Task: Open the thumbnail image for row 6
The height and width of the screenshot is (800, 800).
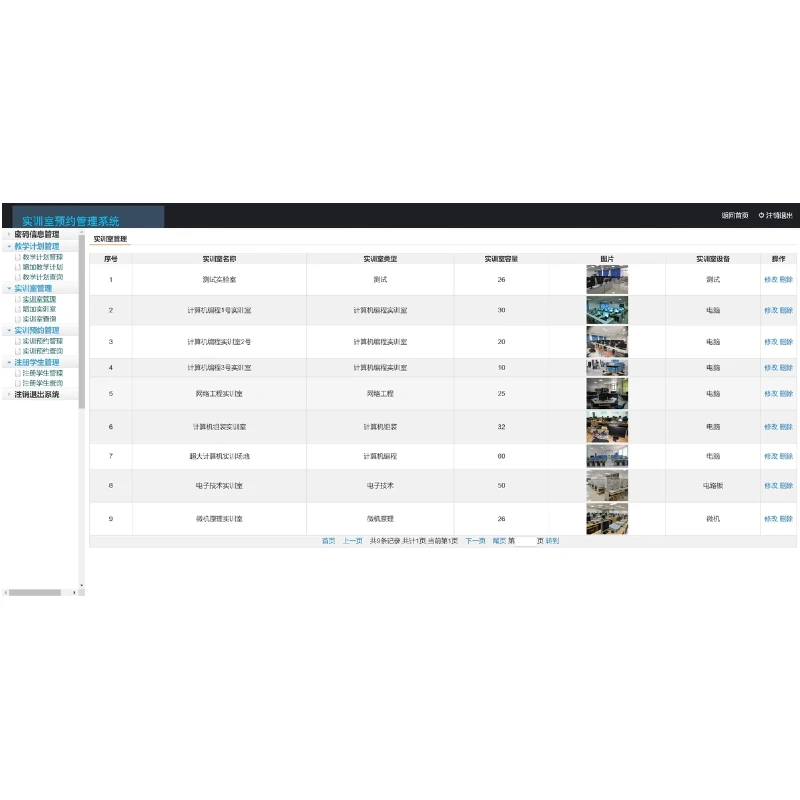Action: click(x=607, y=427)
